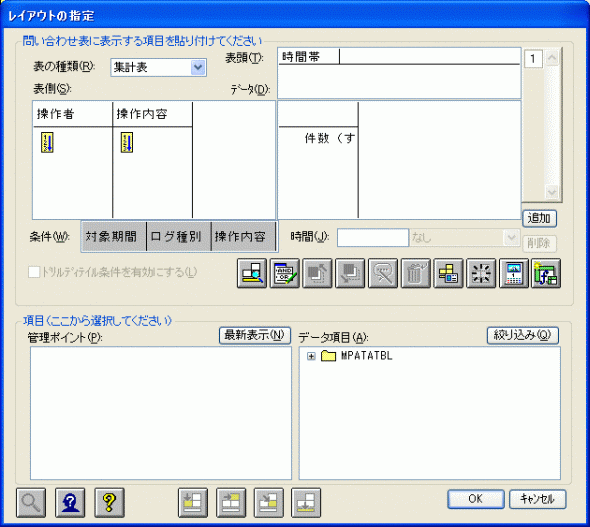Click the blue head question mark icon
Viewport: 590px width, 527px height.
[70, 503]
